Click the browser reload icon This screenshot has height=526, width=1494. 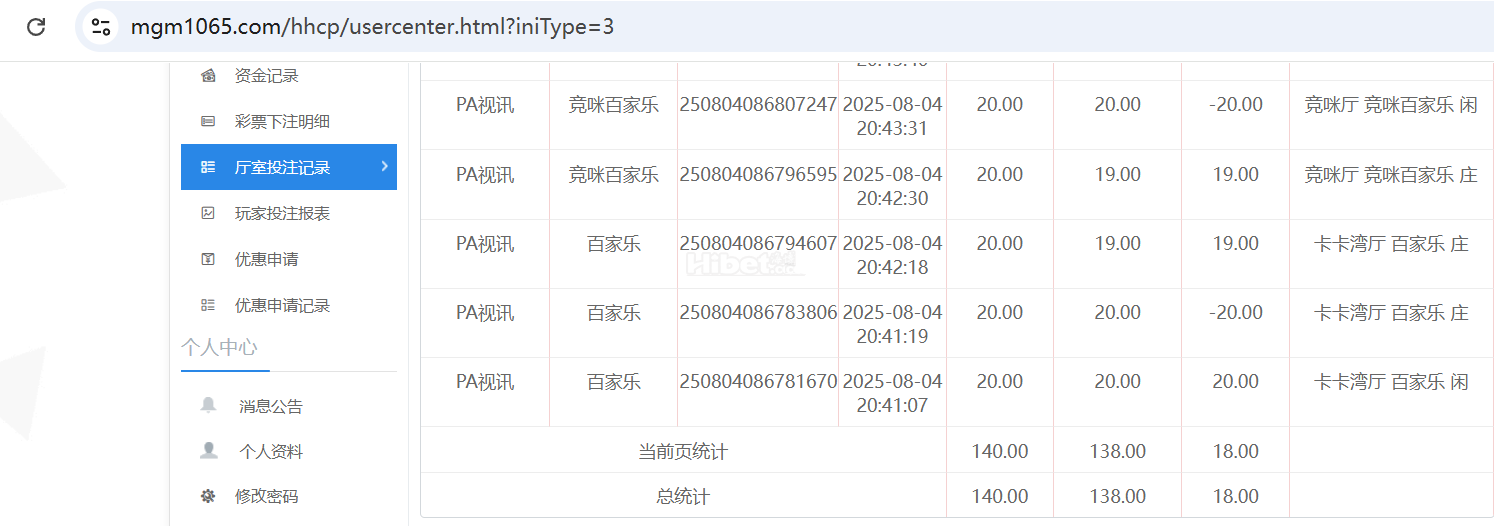tap(36, 27)
